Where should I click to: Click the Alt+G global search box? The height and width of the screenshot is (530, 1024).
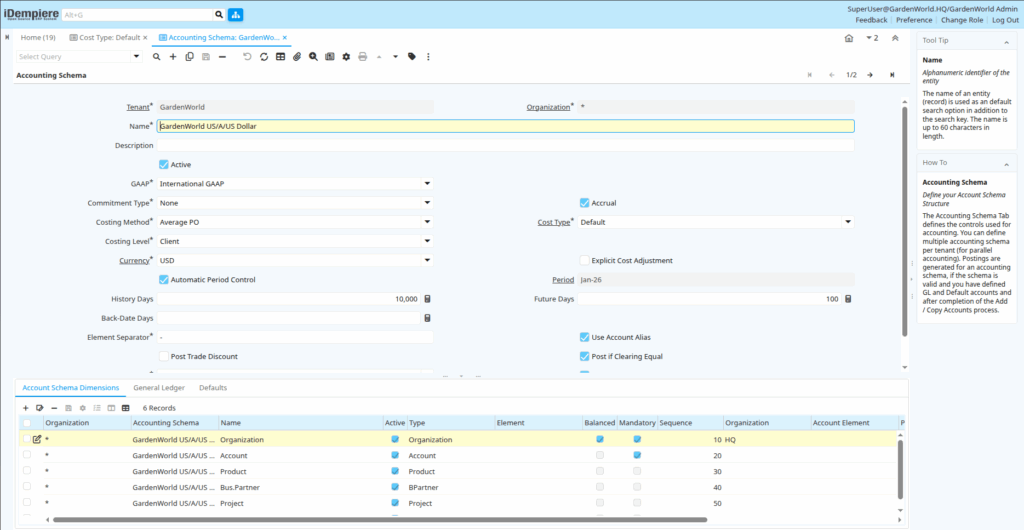(x=137, y=14)
